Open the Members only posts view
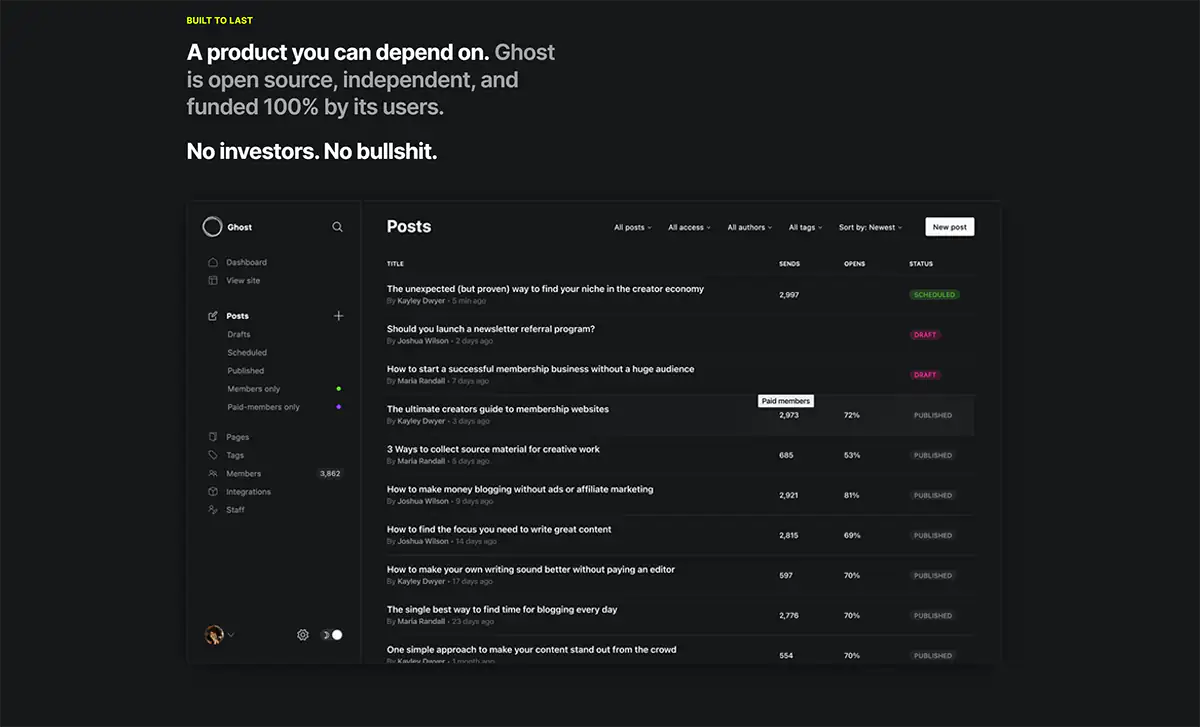The image size is (1200, 727). tap(254, 389)
